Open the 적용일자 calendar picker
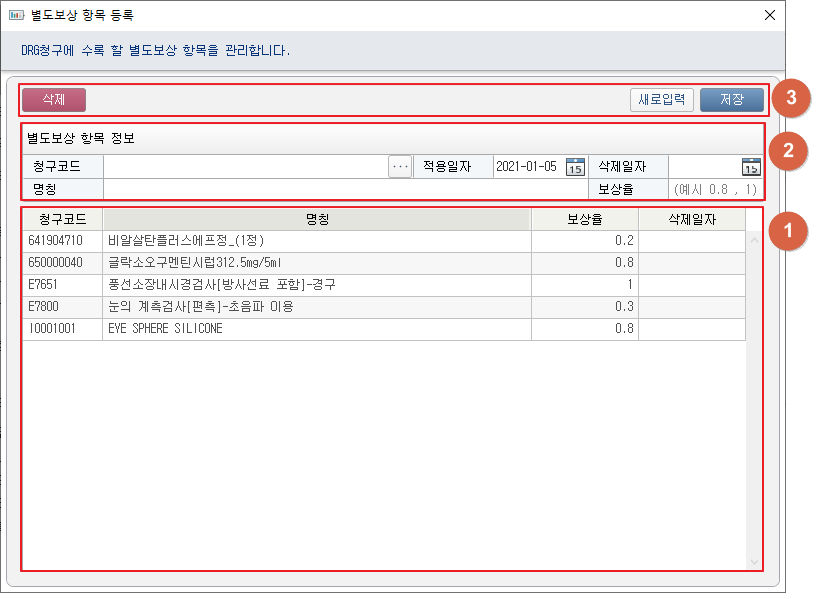The width and height of the screenshot is (817, 599). point(575,167)
